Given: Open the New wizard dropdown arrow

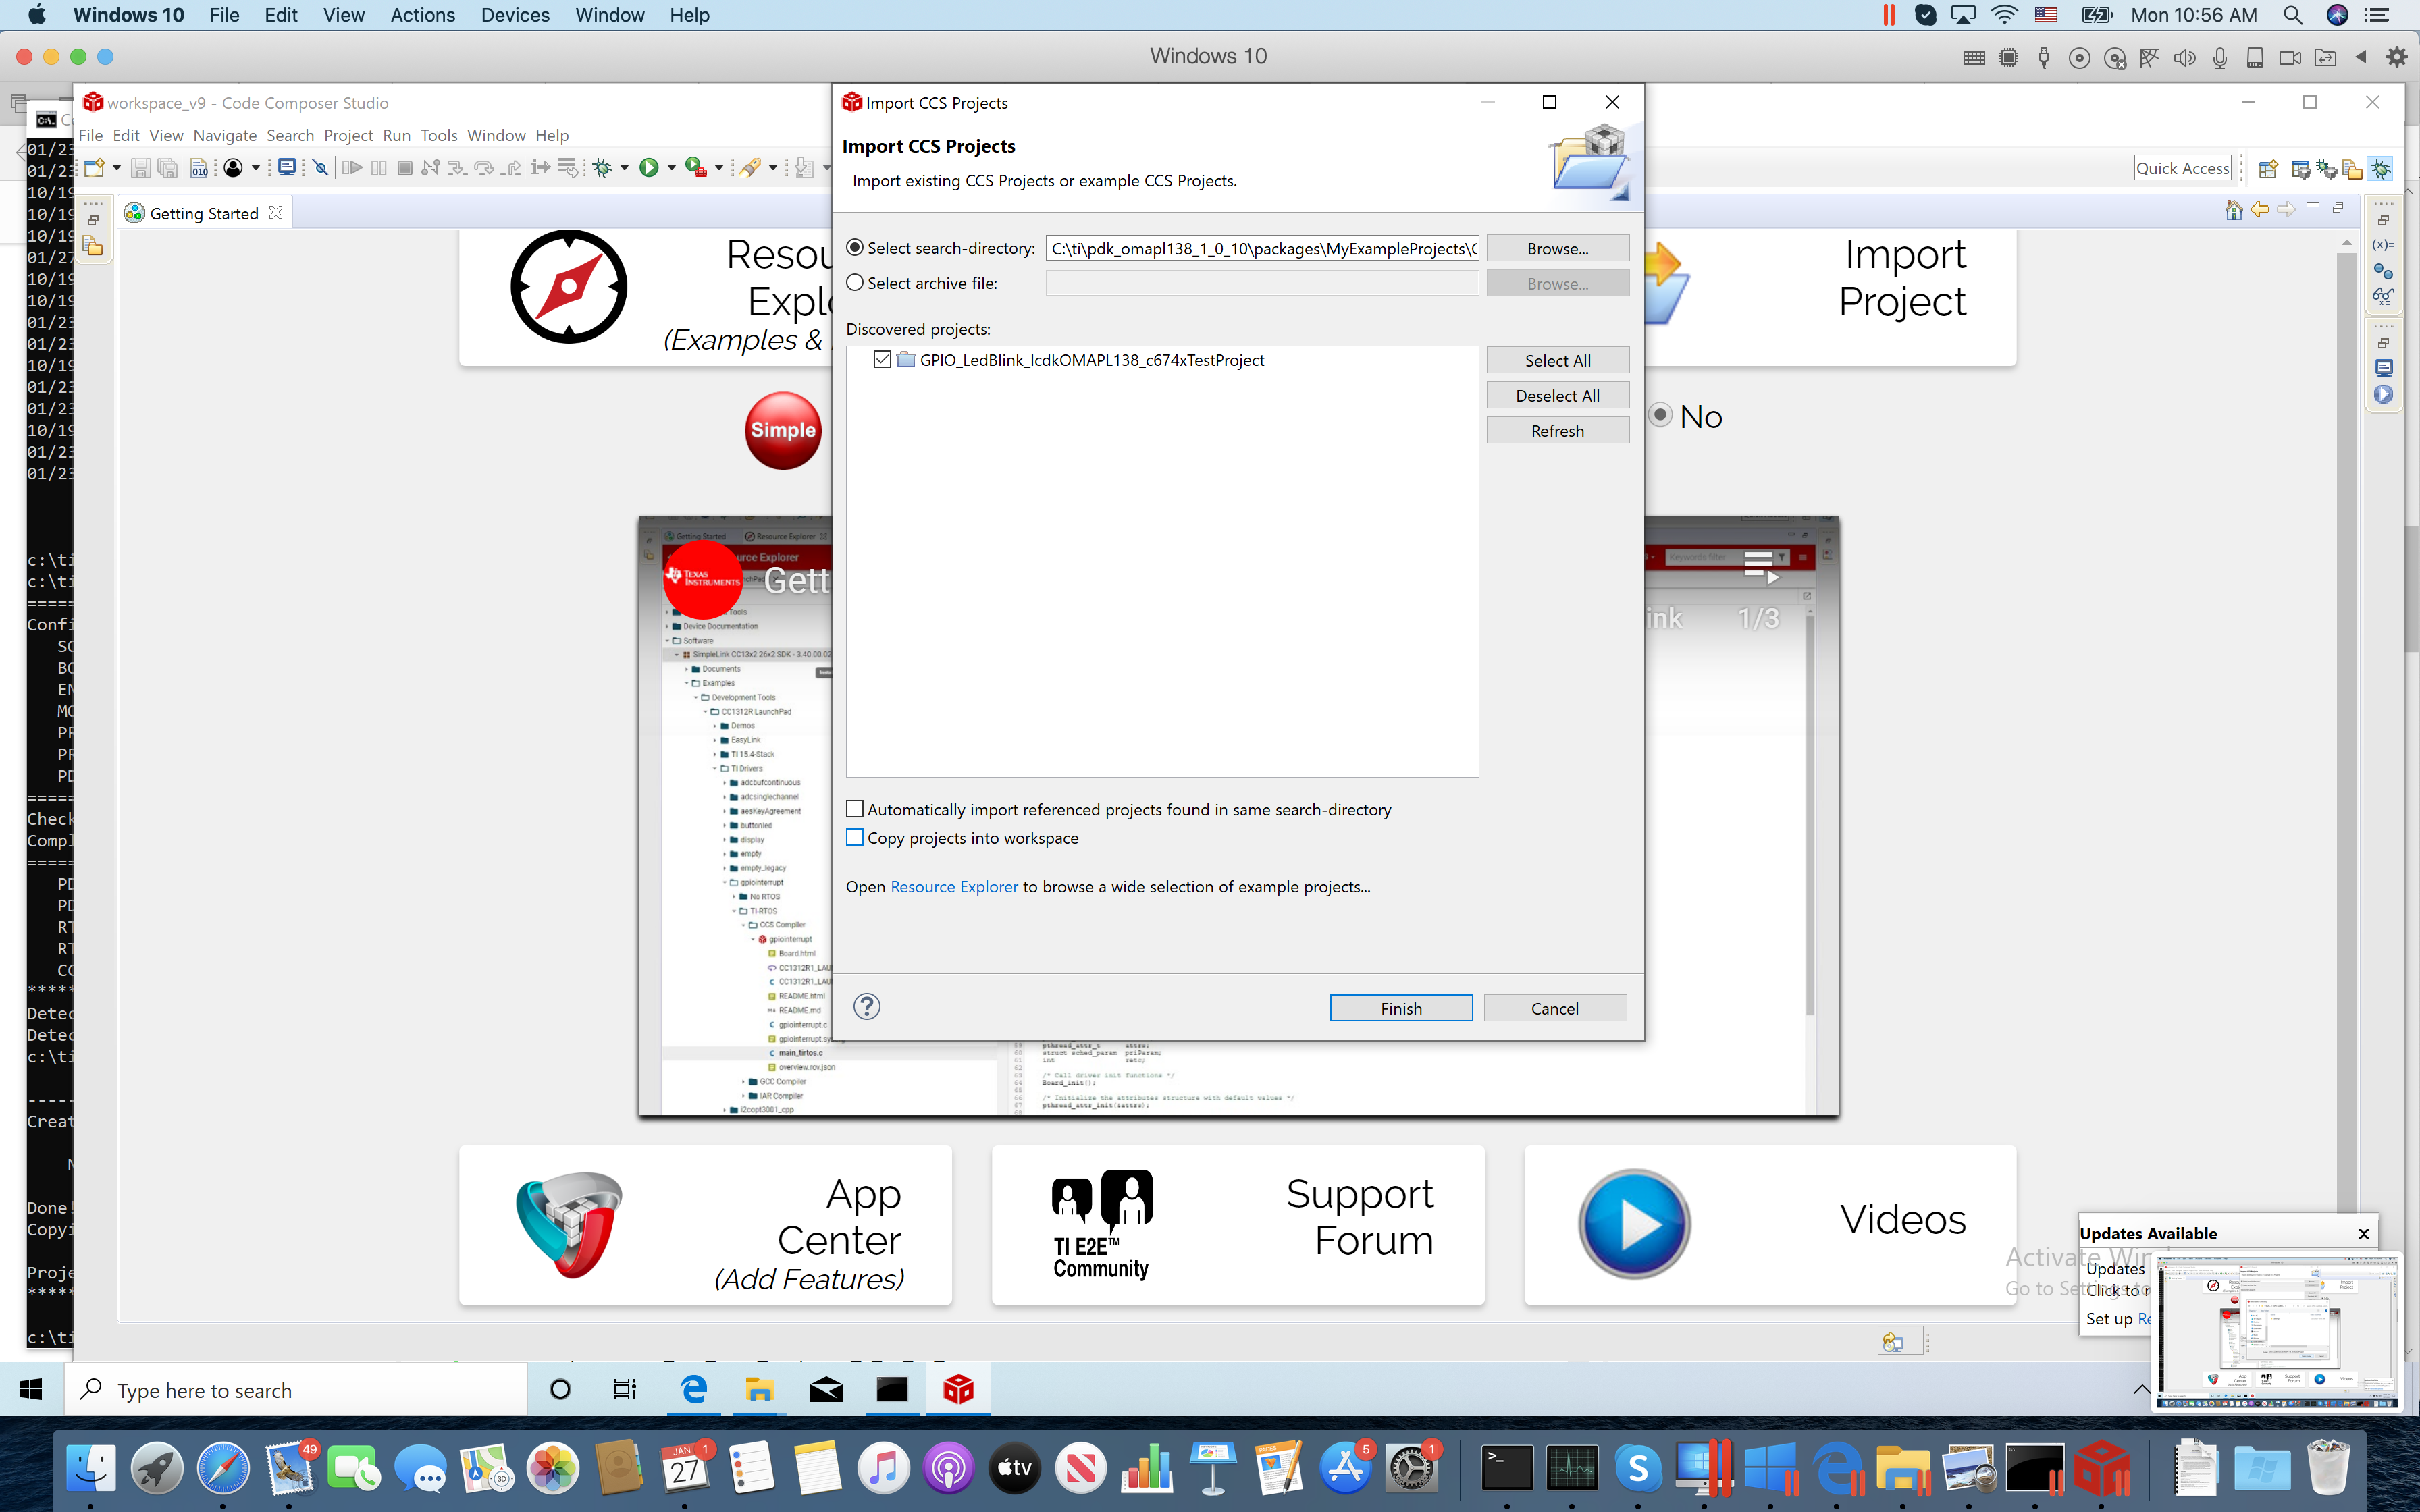Looking at the screenshot, I should coord(117,168).
